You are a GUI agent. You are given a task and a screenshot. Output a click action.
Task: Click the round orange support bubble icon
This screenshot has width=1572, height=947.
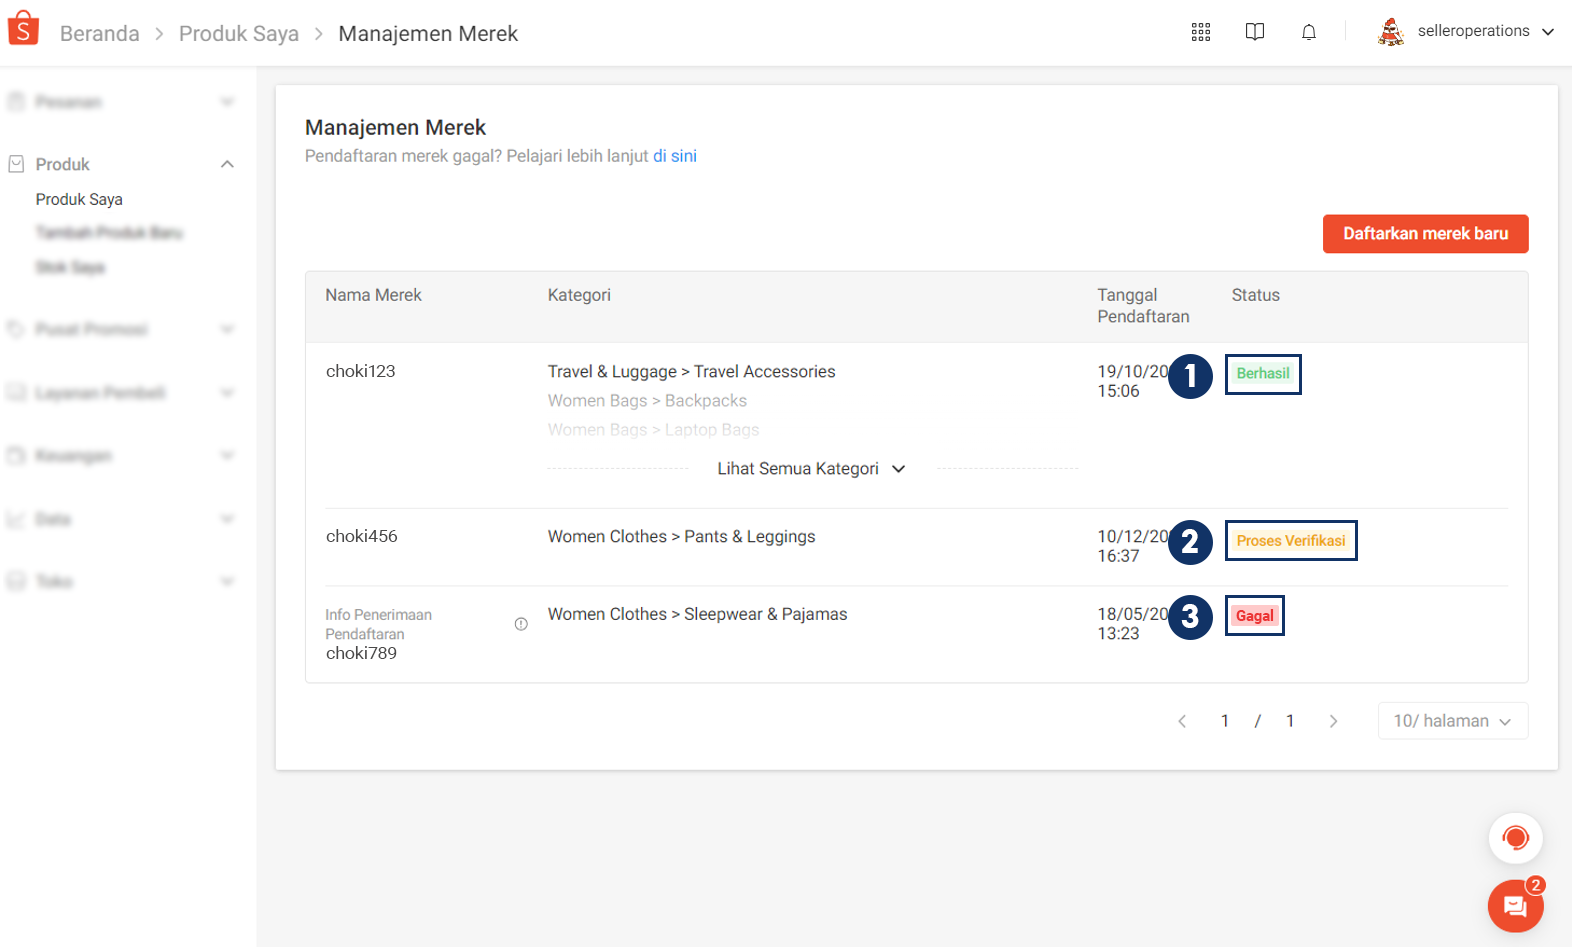pos(1515,838)
